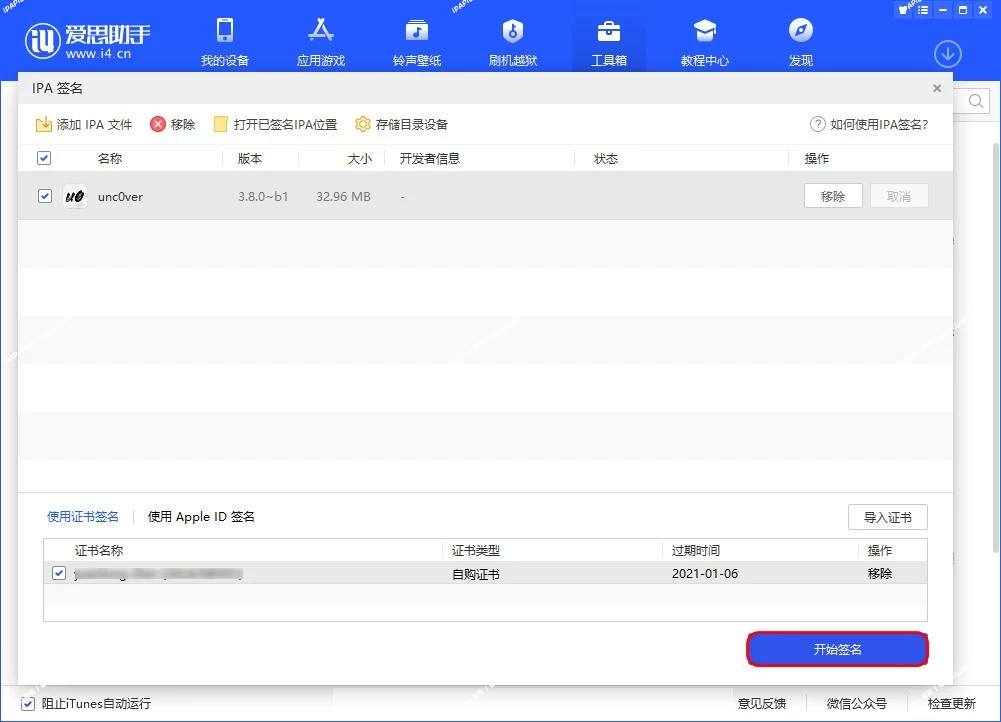Open the 铃声壁纸 ringtones section
Screen dimensions: 1001x722
pos(416,40)
